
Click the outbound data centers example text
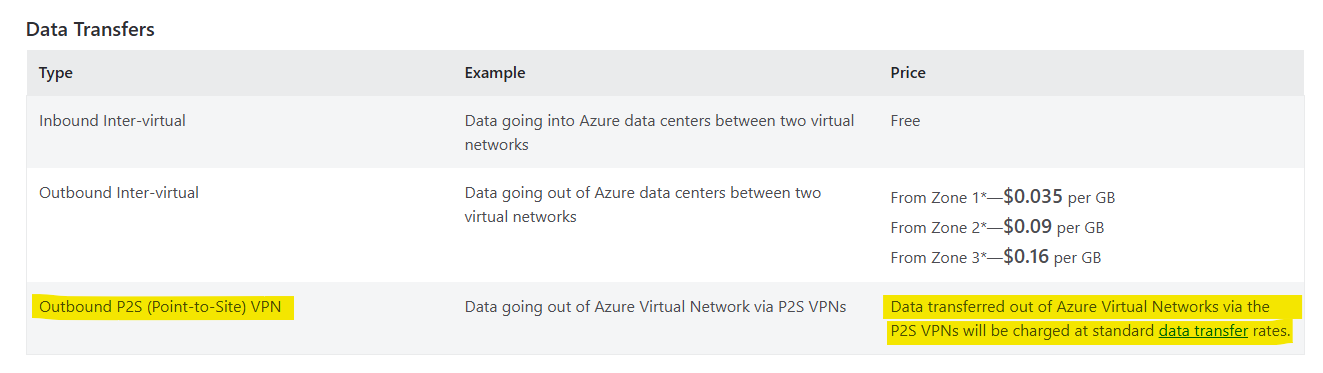tap(643, 204)
